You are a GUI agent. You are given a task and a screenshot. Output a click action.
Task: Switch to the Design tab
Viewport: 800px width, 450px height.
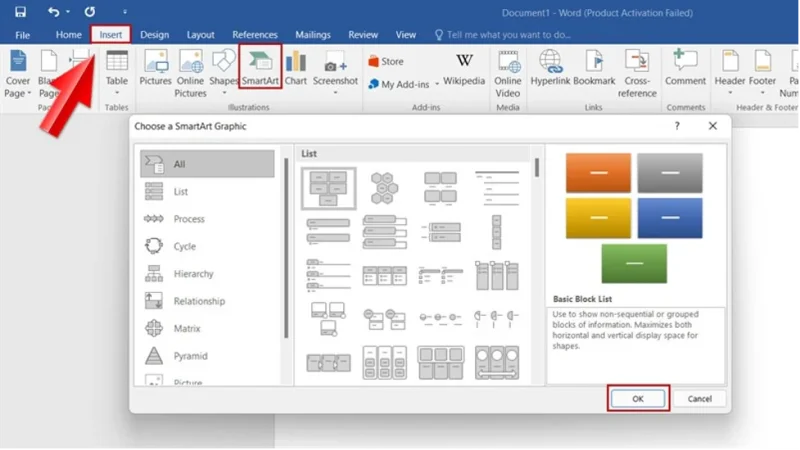(154, 35)
